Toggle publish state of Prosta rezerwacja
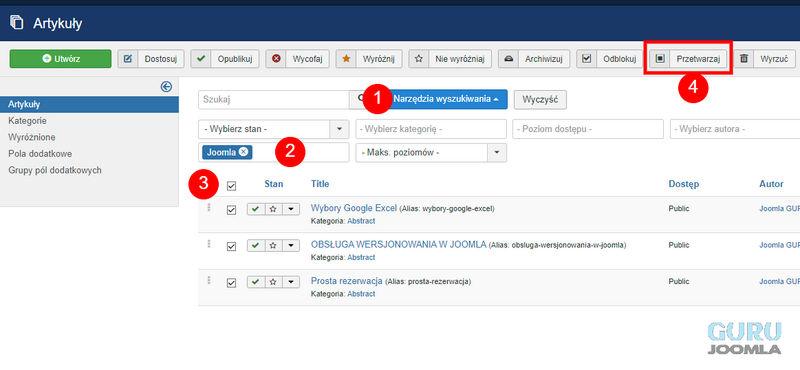800x370 pixels. click(256, 282)
